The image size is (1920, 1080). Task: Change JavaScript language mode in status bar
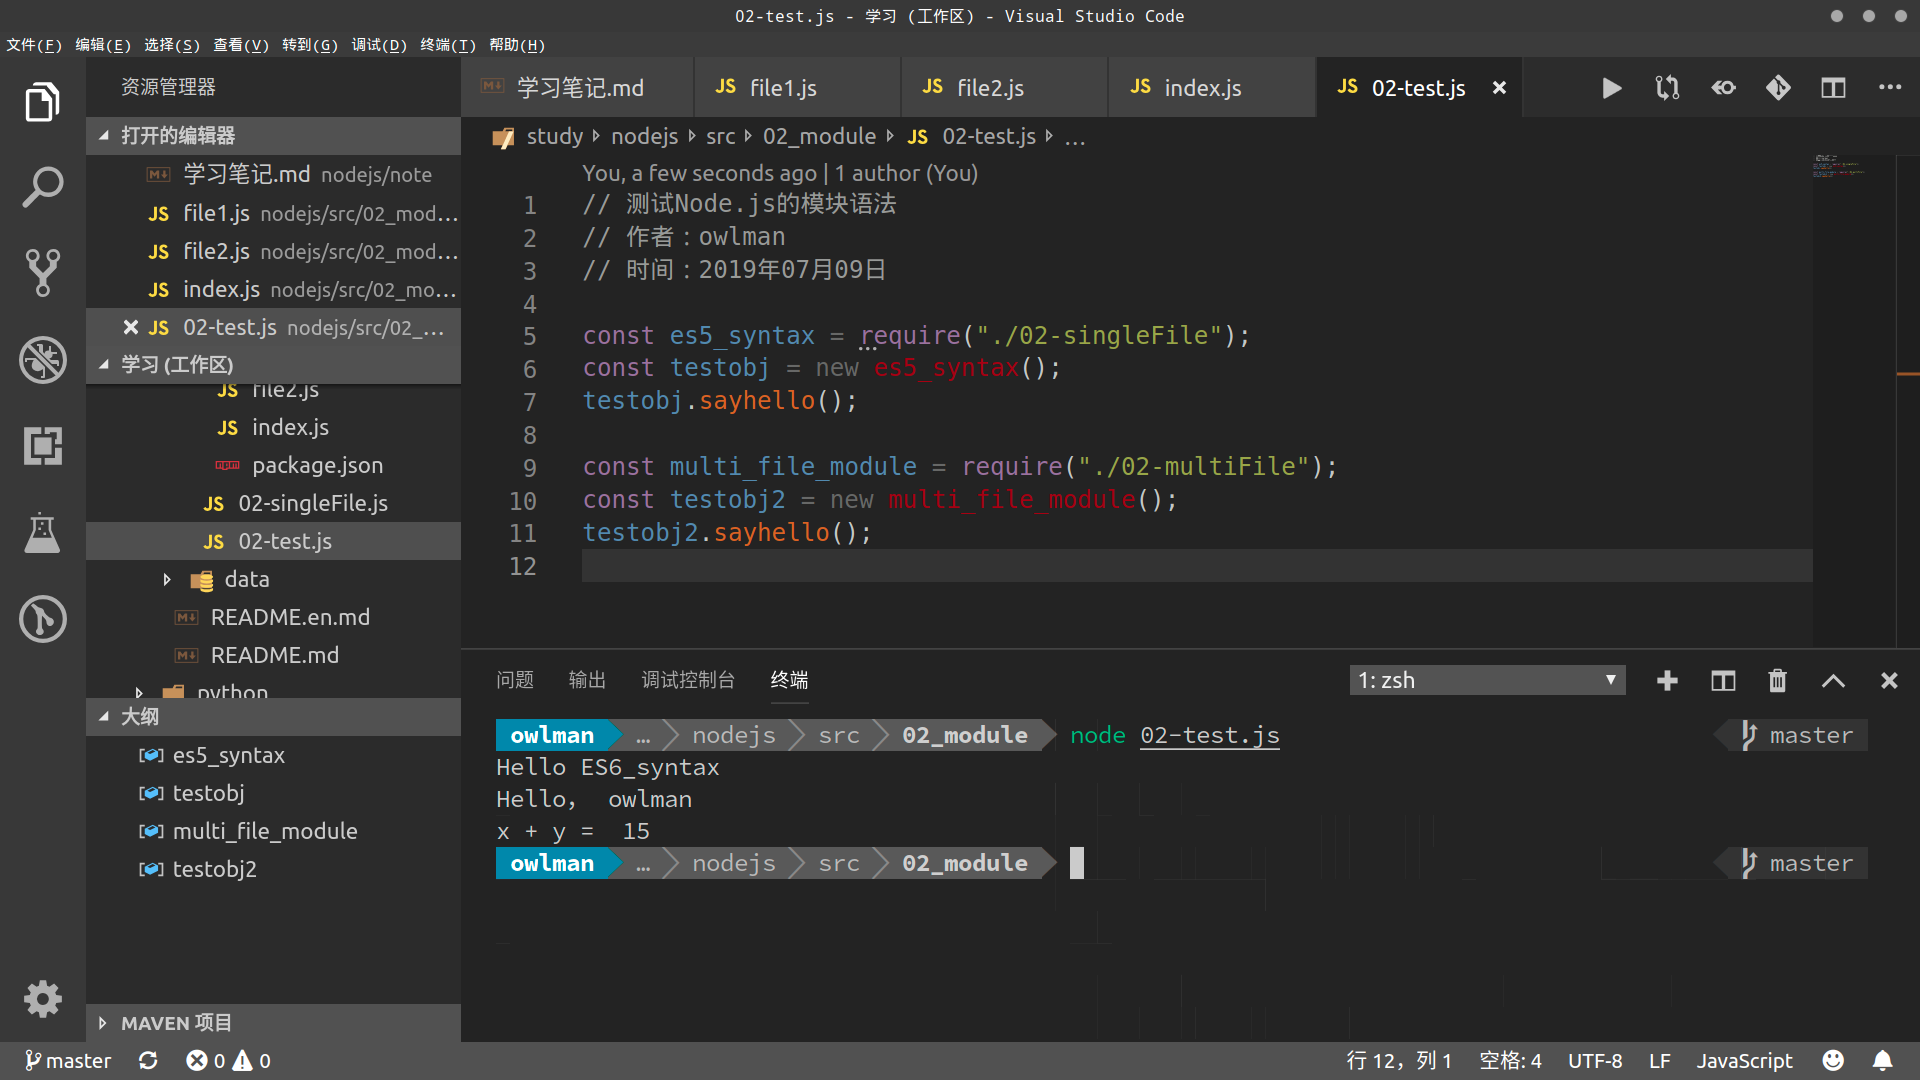point(1745,1061)
